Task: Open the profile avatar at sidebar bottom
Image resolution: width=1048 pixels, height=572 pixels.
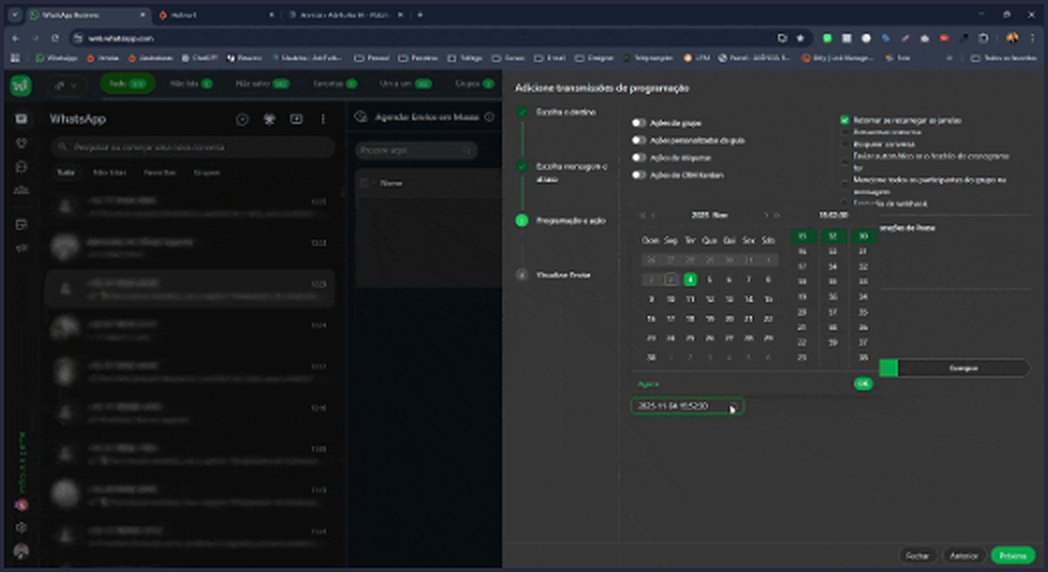Action: click(21, 551)
